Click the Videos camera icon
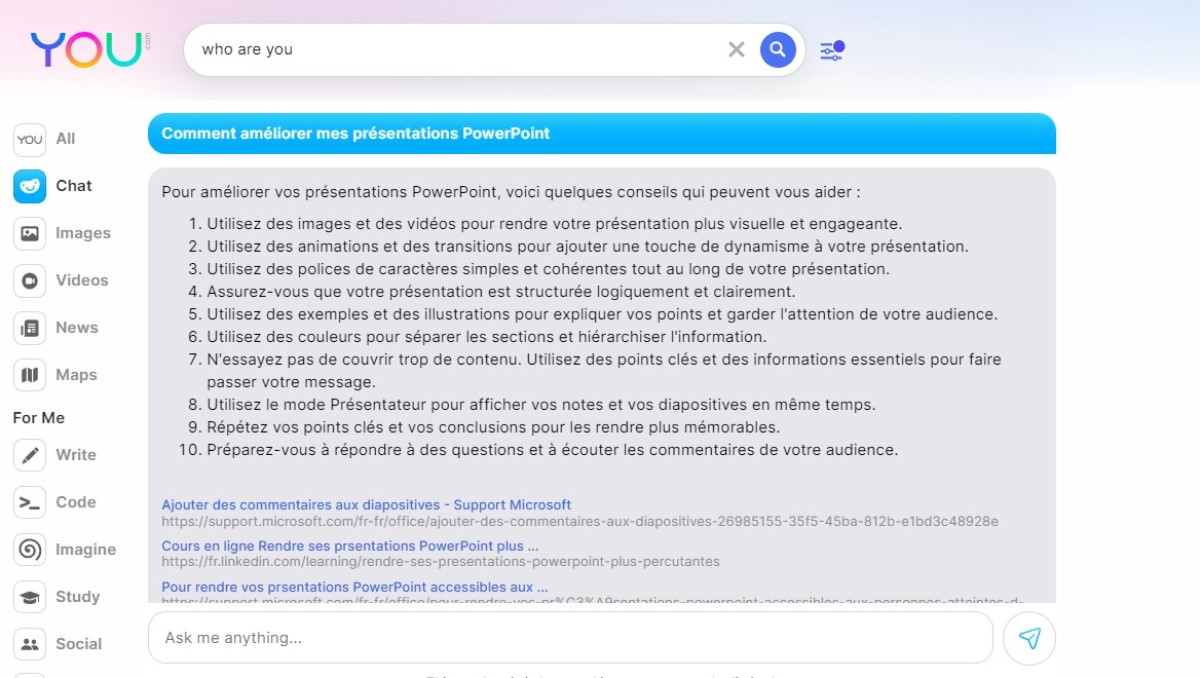 click(30, 280)
